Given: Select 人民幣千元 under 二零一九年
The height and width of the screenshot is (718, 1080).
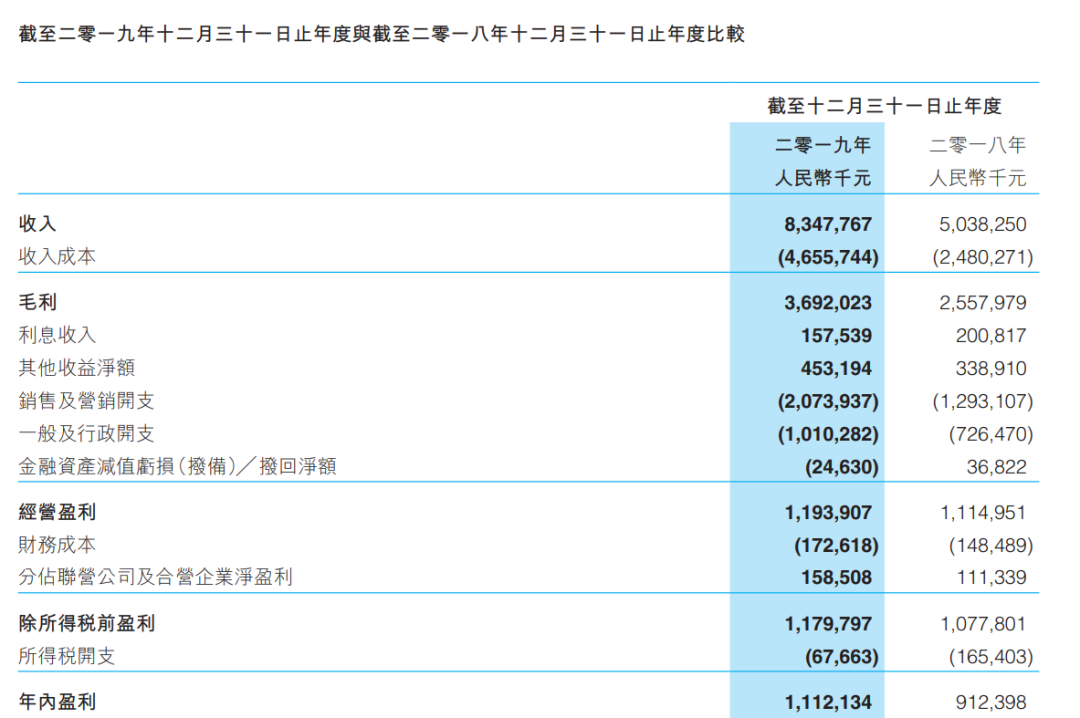Looking at the screenshot, I should [x=823, y=178].
